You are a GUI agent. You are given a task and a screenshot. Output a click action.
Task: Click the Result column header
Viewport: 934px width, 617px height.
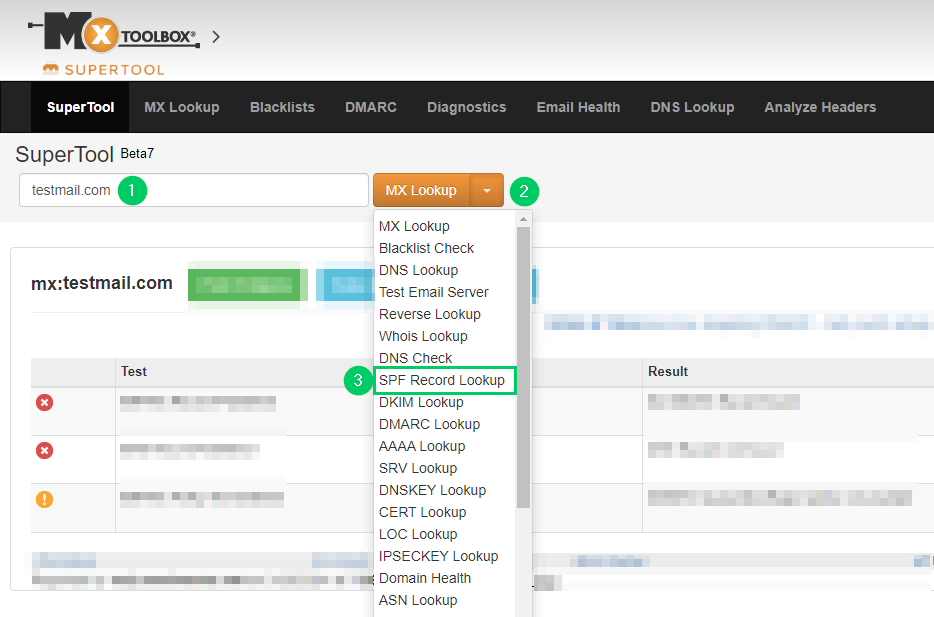click(x=668, y=372)
